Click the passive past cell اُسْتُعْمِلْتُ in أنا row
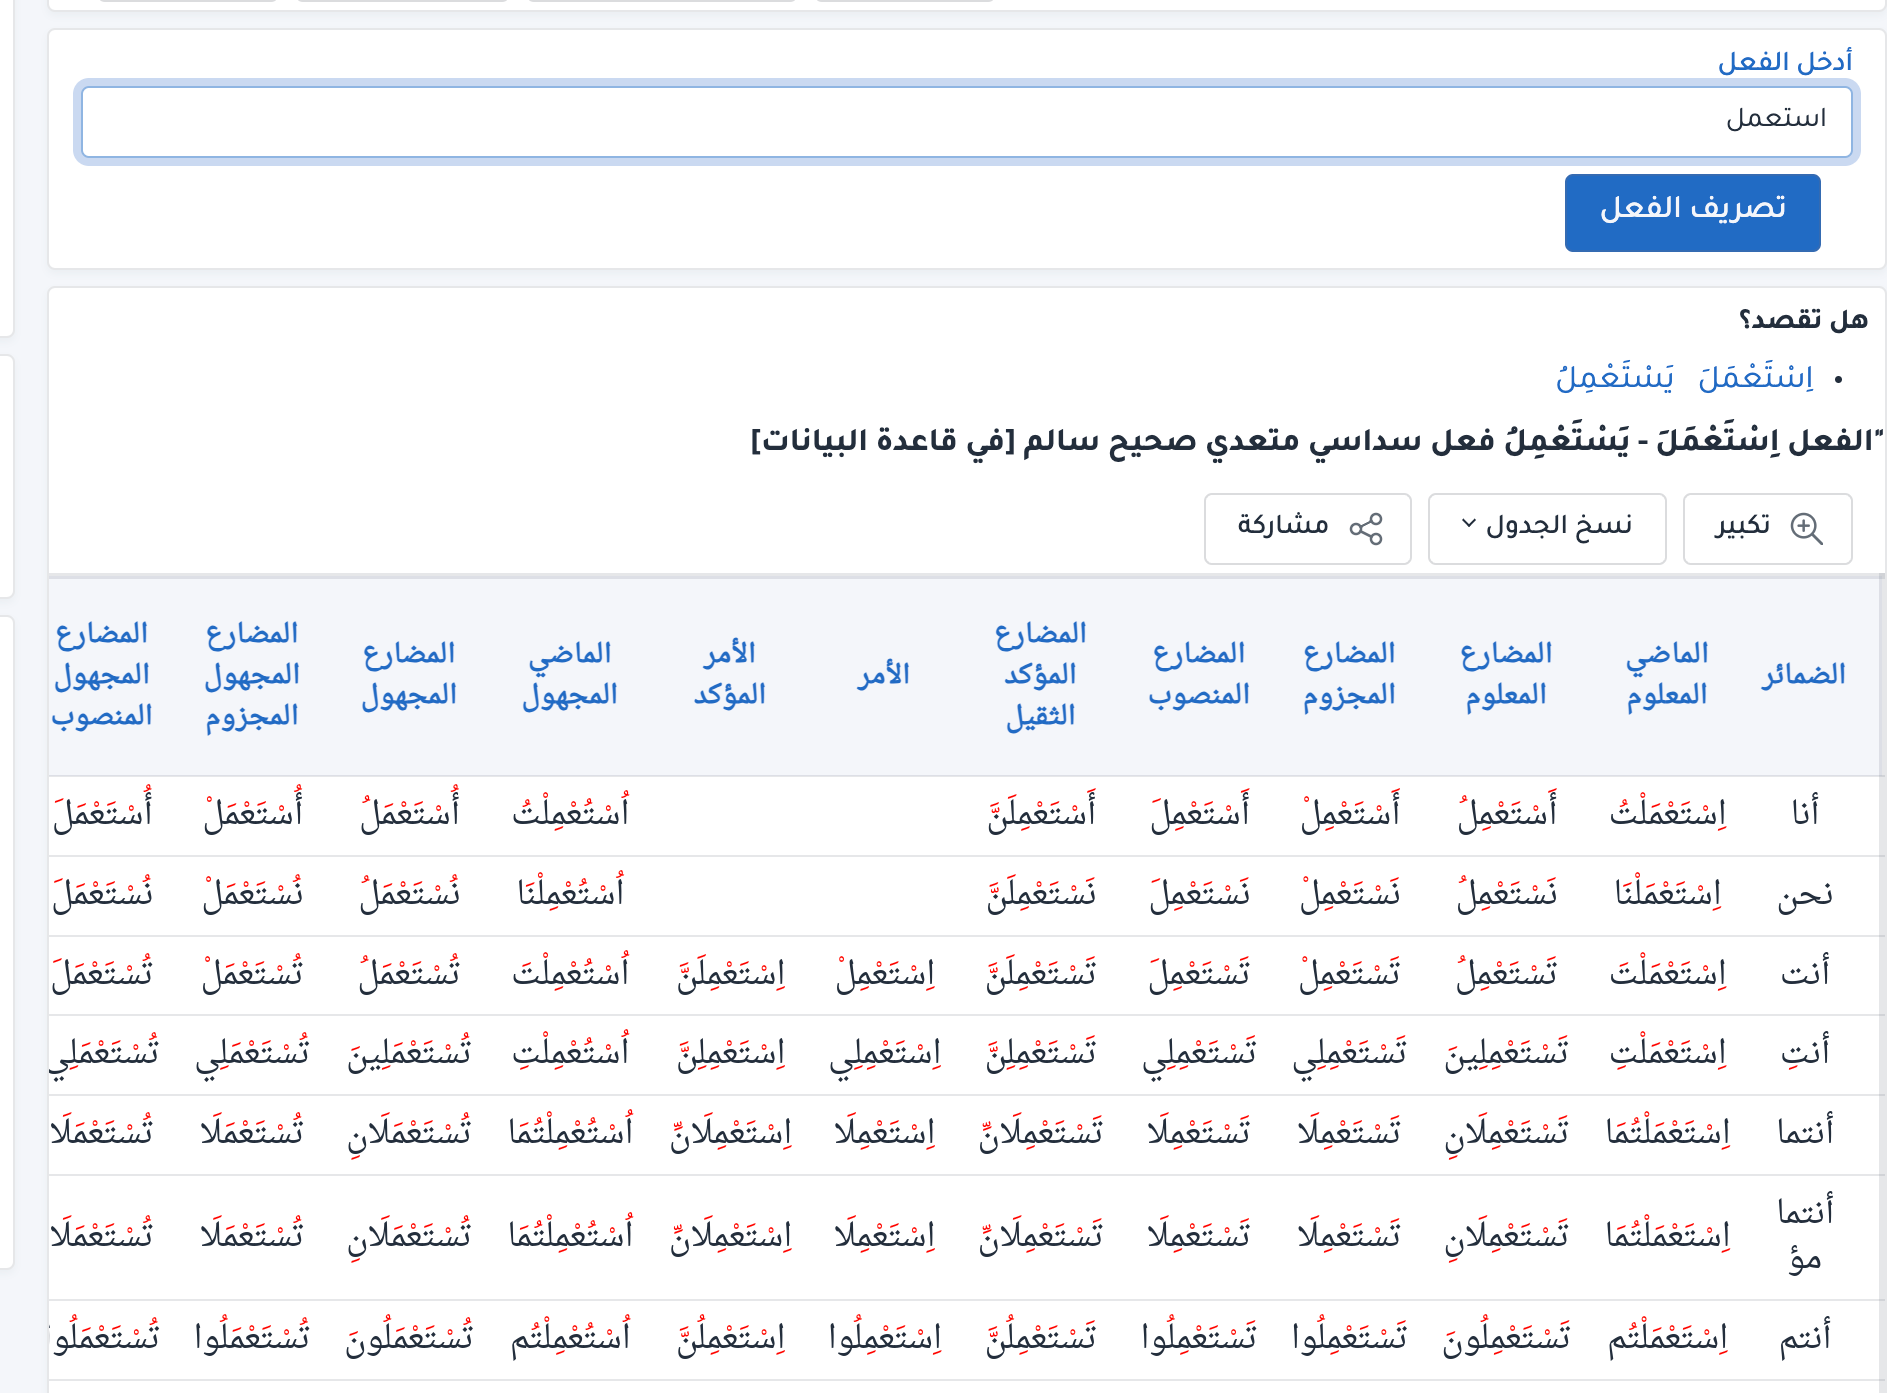Image resolution: width=1887 pixels, height=1393 pixels. coord(570,812)
